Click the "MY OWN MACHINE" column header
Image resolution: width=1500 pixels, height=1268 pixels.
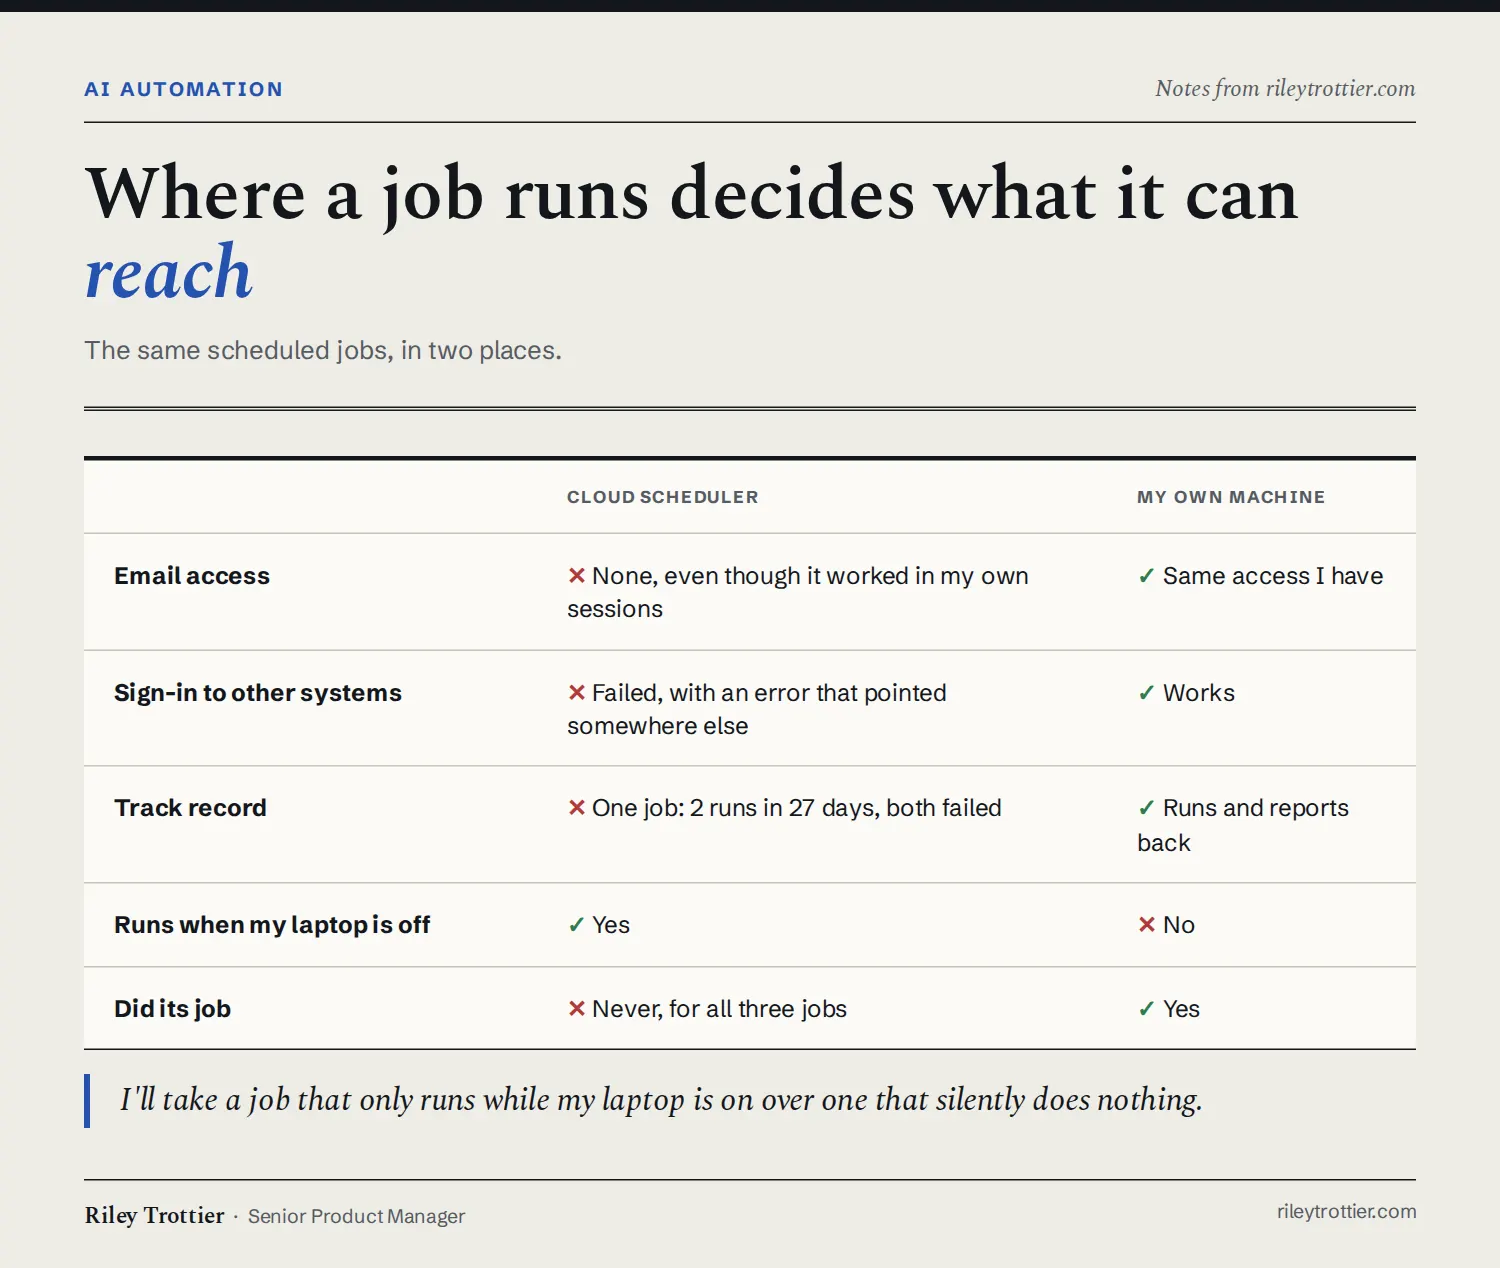(x=1231, y=497)
